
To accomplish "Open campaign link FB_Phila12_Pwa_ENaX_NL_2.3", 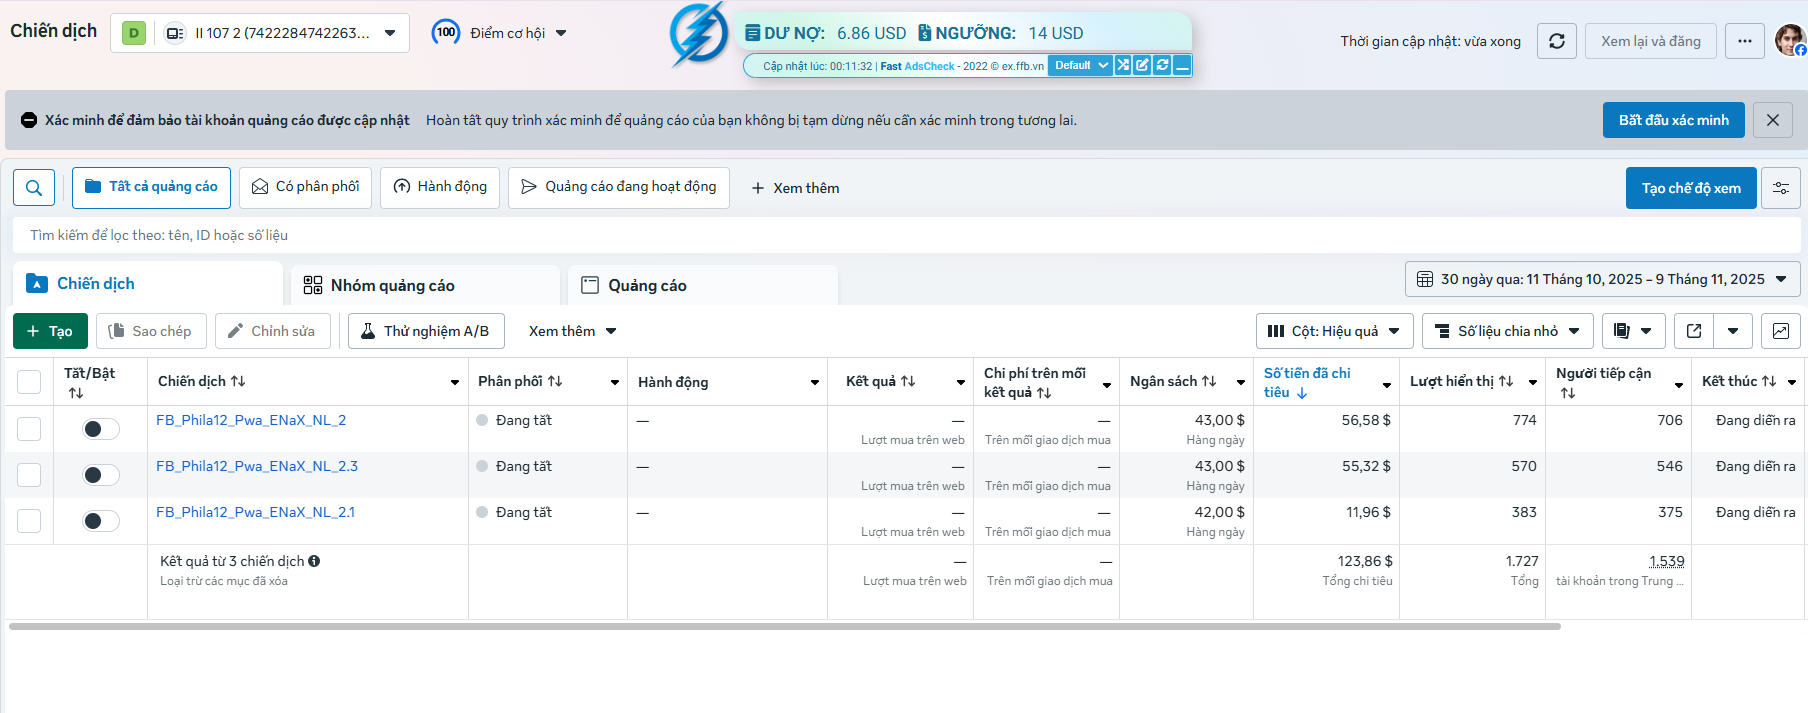I will 257,466.
